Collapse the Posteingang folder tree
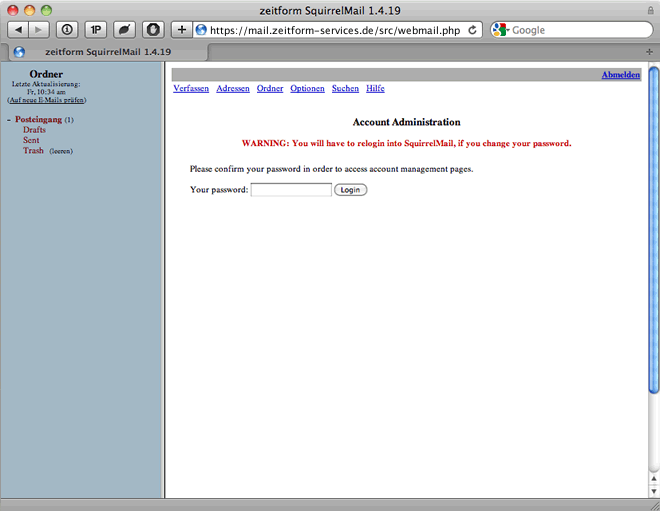The height and width of the screenshot is (511, 660). point(9,120)
